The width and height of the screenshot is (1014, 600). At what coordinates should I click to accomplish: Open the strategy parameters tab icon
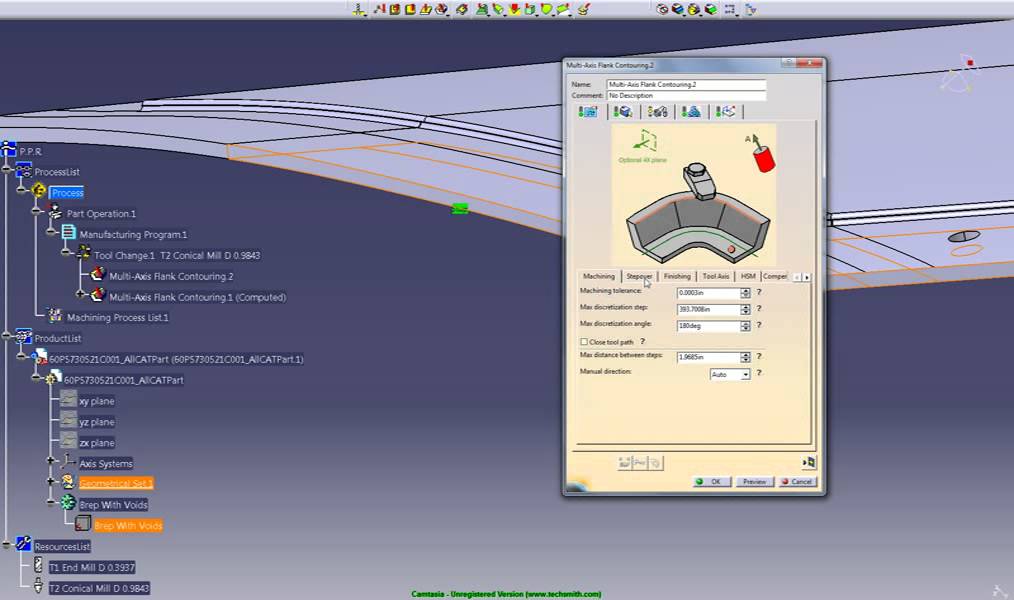tap(588, 111)
